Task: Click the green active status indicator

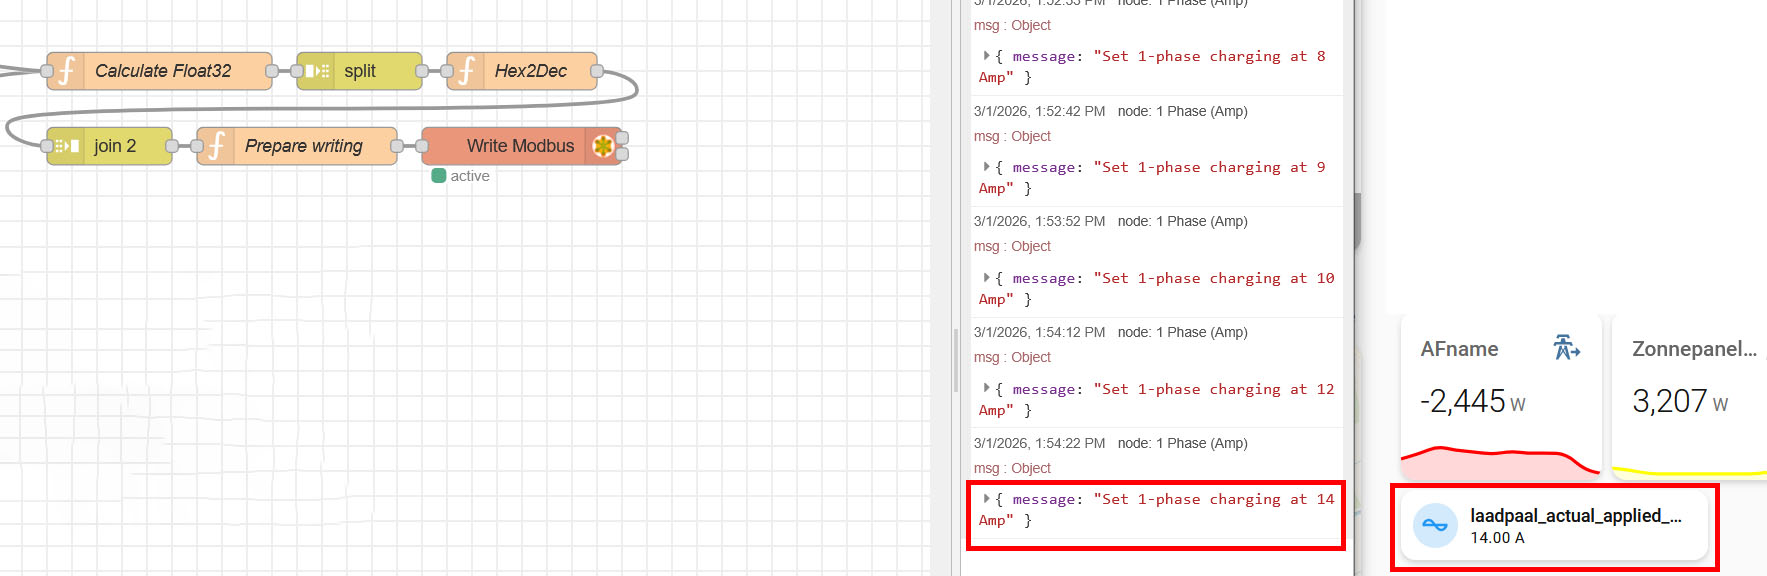Action: [x=438, y=176]
